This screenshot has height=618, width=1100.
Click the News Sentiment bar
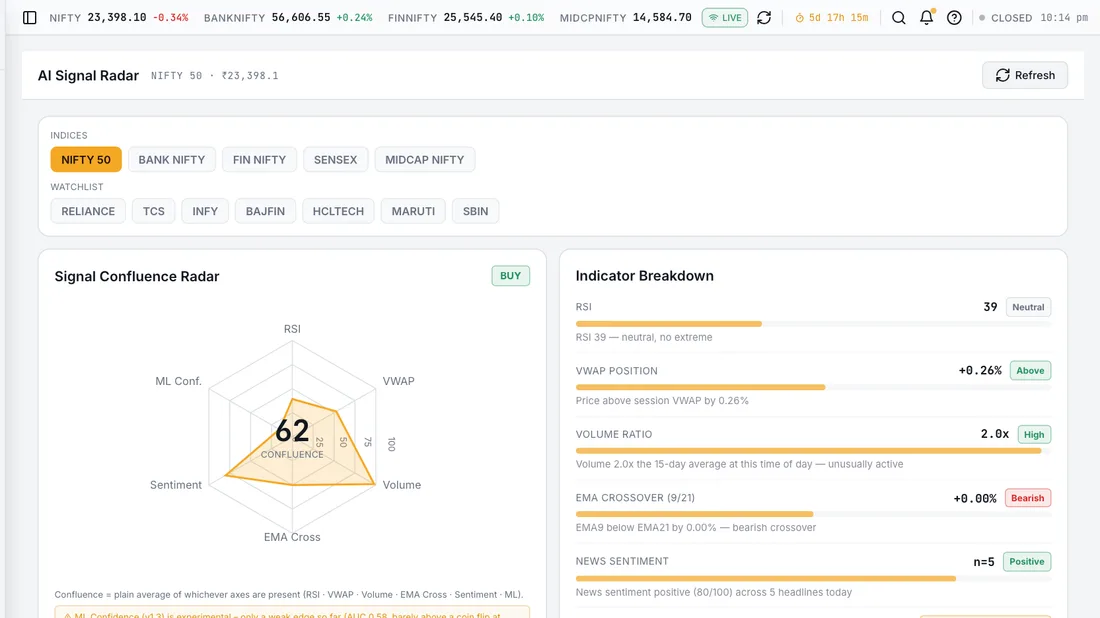(813, 578)
